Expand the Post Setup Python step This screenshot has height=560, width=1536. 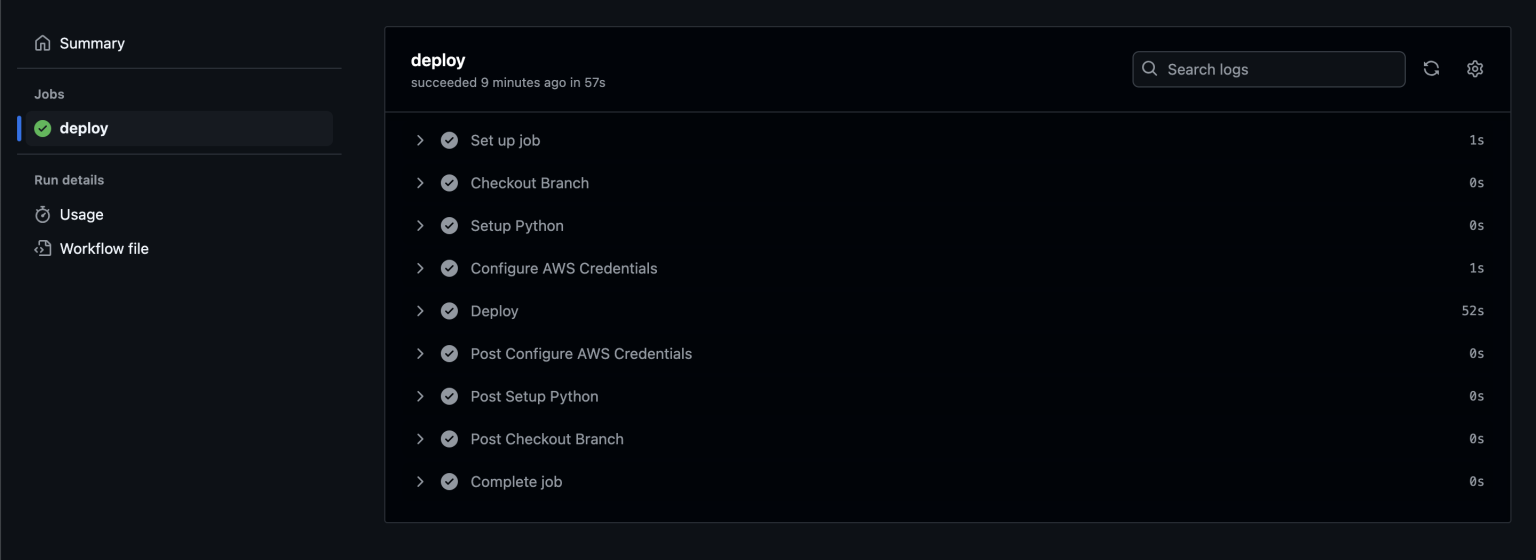tap(420, 396)
